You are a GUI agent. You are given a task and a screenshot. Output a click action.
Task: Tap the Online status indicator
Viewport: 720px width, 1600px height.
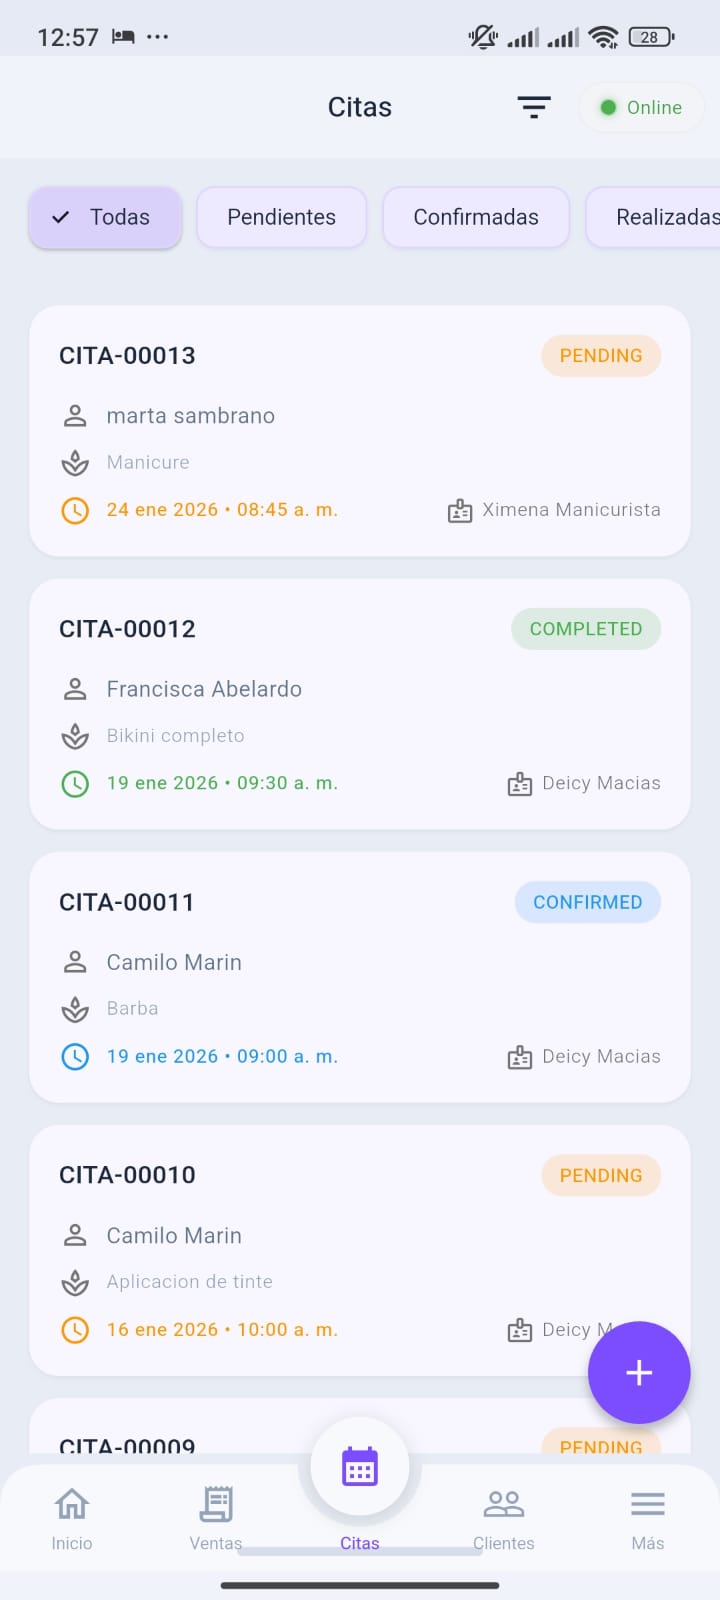tap(641, 107)
